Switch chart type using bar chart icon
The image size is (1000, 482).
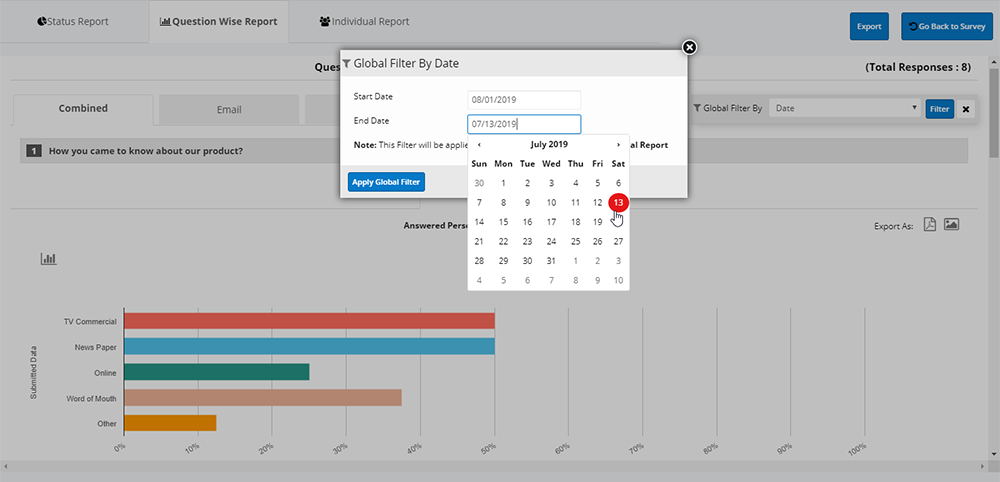pyautogui.click(x=48, y=258)
